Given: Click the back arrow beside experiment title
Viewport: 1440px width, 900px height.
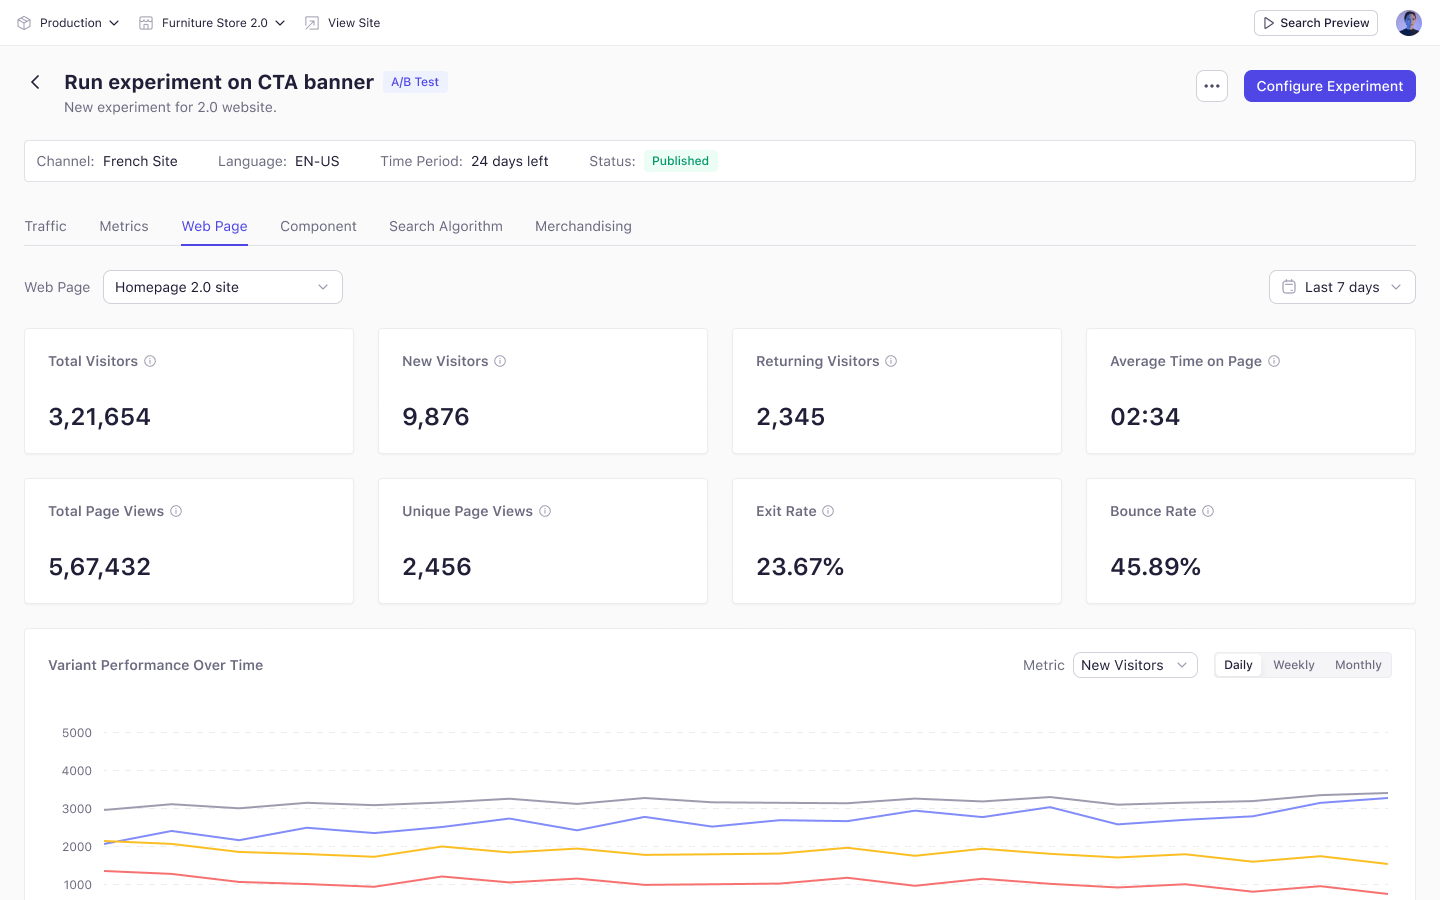Looking at the screenshot, I should pyautogui.click(x=35, y=82).
